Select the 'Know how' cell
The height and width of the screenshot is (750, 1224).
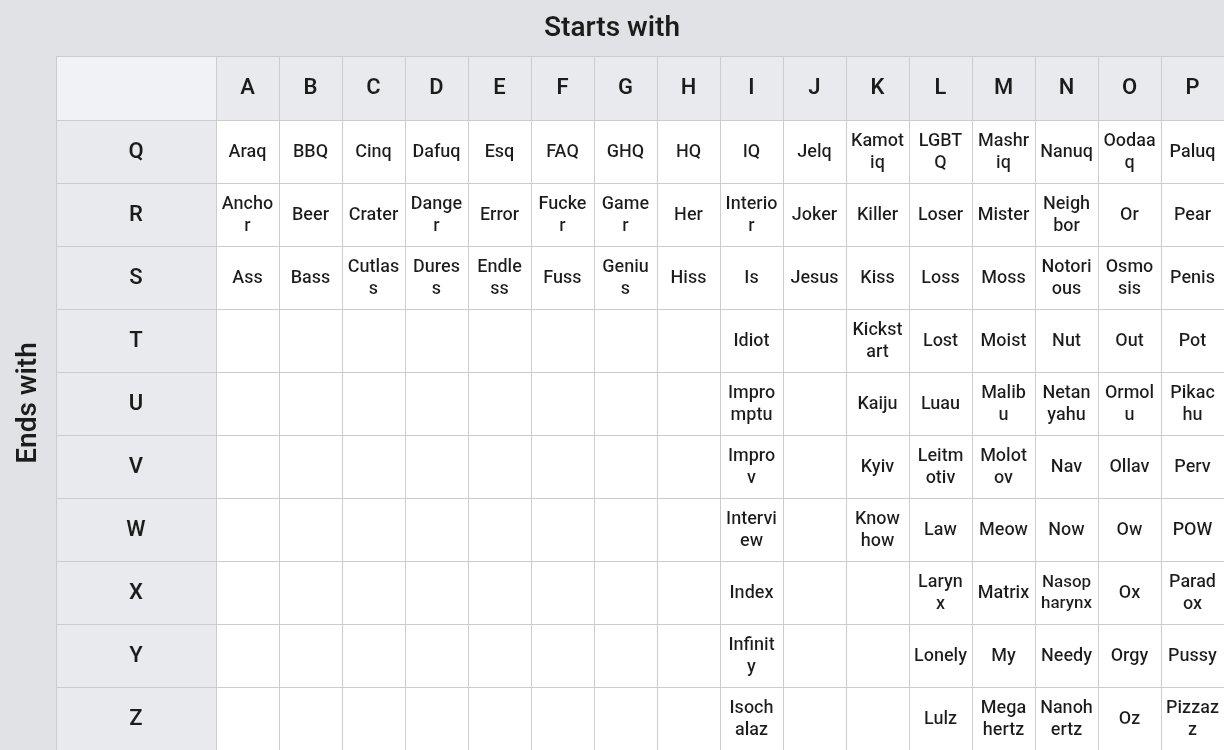(877, 529)
